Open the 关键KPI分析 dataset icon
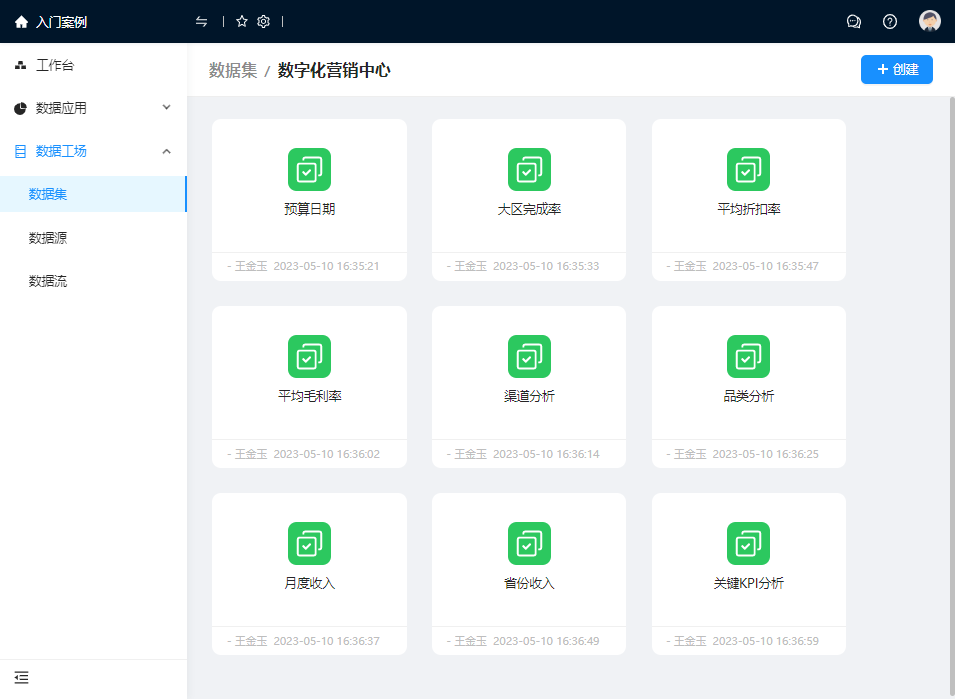The width and height of the screenshot is (955, 699). pyautogui.click(x=748, y=543)
